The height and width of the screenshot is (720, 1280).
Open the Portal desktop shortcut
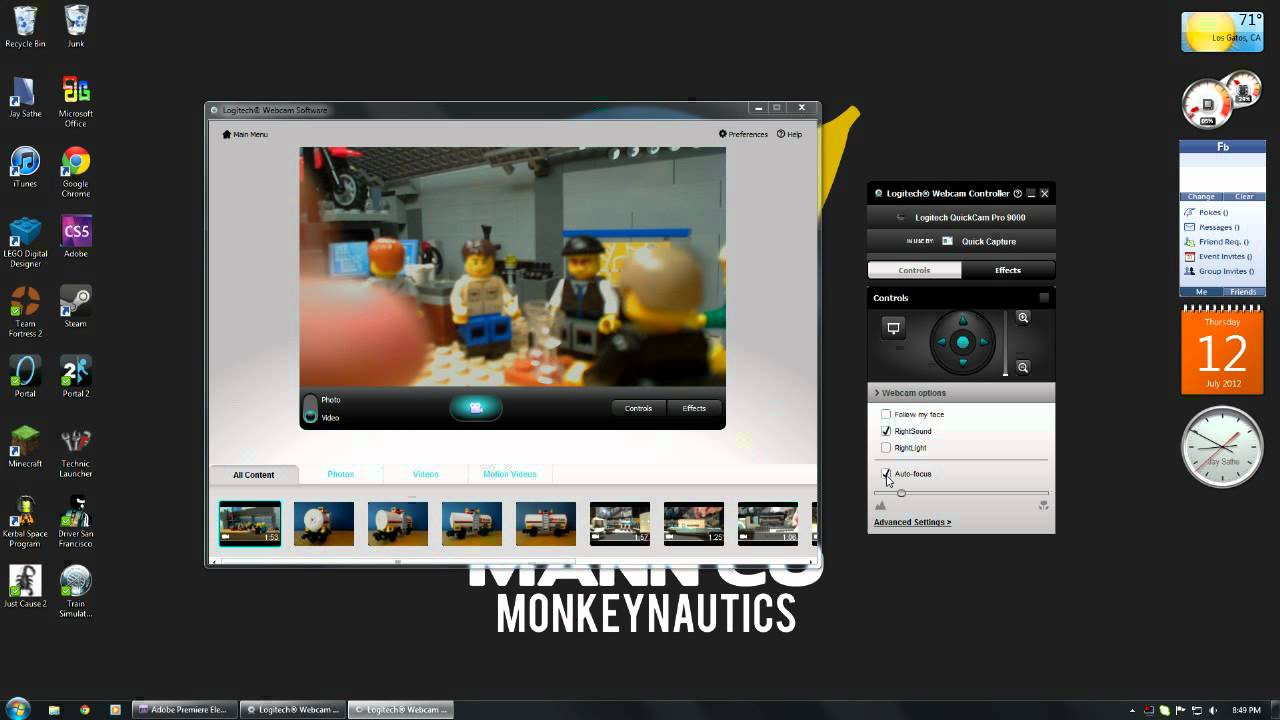point(25,377)
